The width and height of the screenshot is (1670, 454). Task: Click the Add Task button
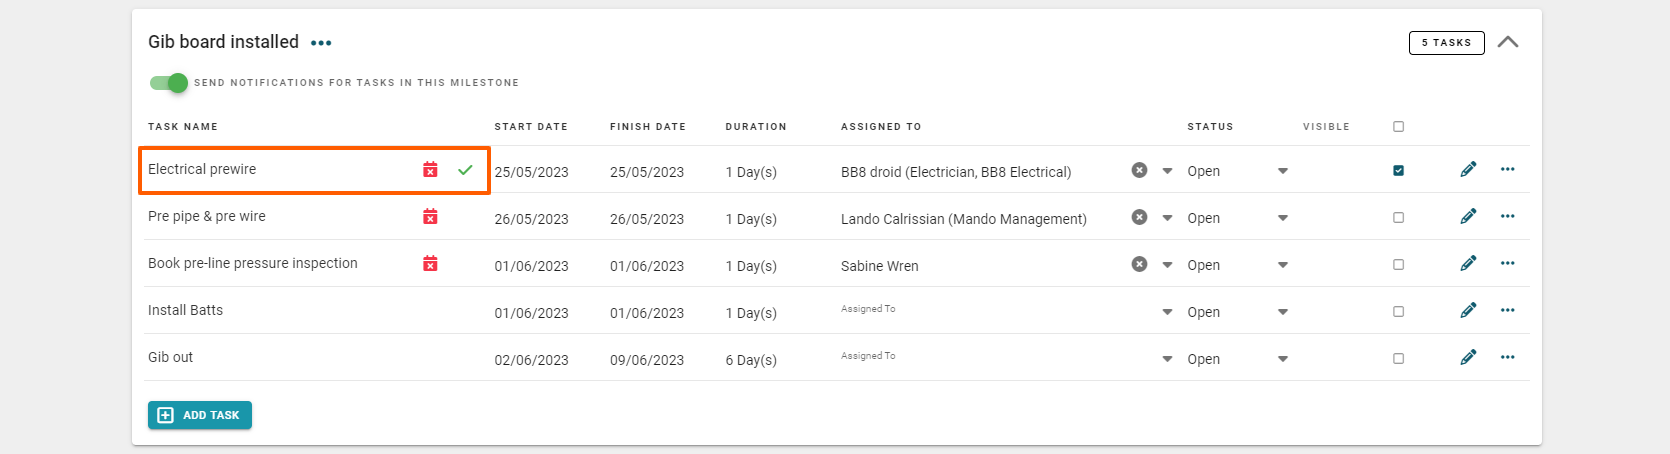200,415
